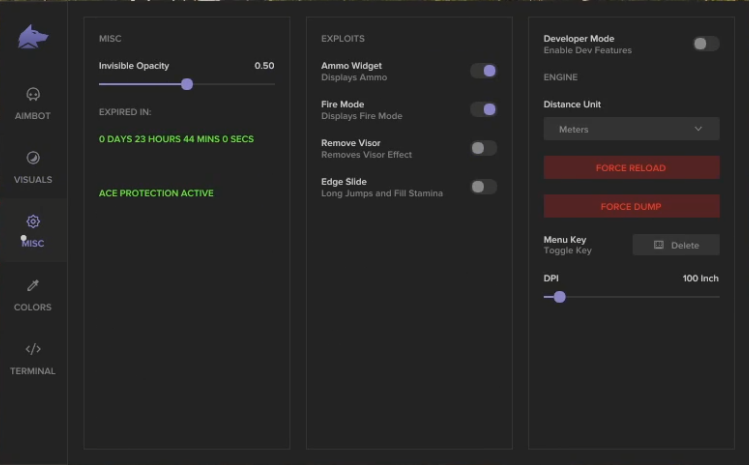Click the DPI slider handle
This screenshot has height=465, width=749.
point(559,297)
